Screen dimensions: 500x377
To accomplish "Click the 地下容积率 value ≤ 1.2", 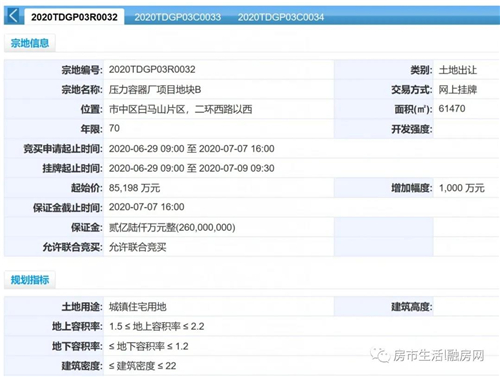I will (x=149, y=346).
